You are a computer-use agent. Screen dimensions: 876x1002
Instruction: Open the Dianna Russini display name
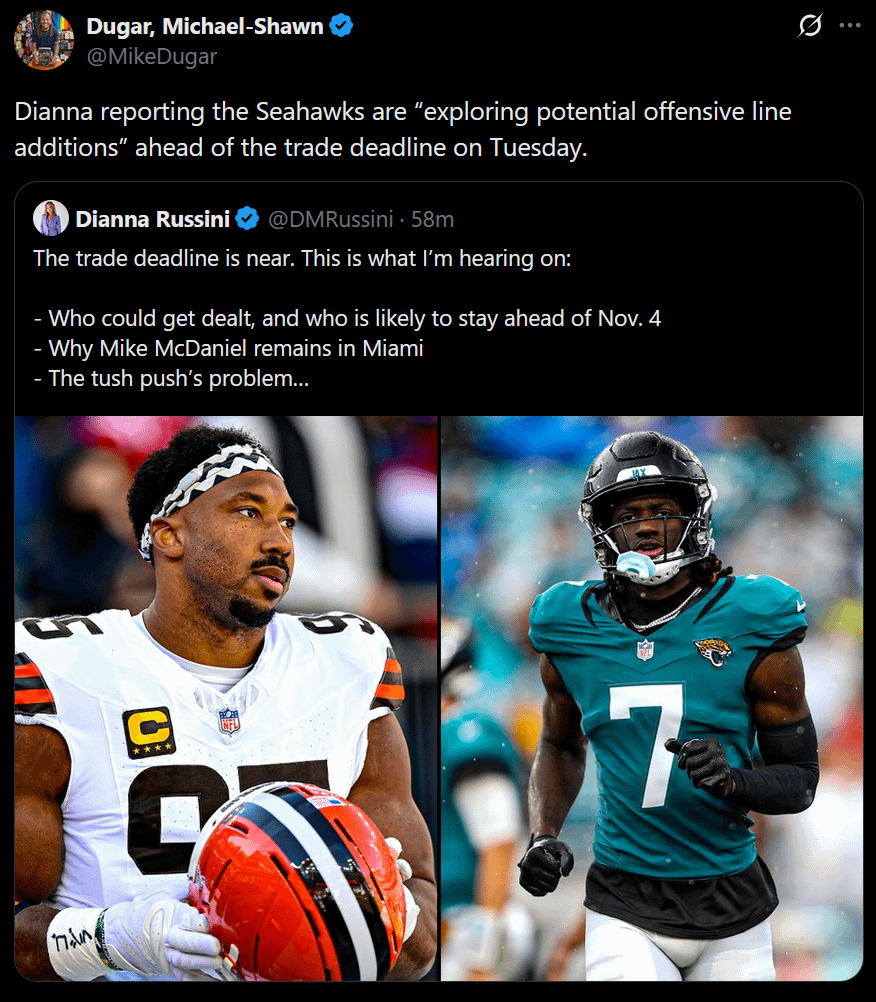(x=153, y=219)
